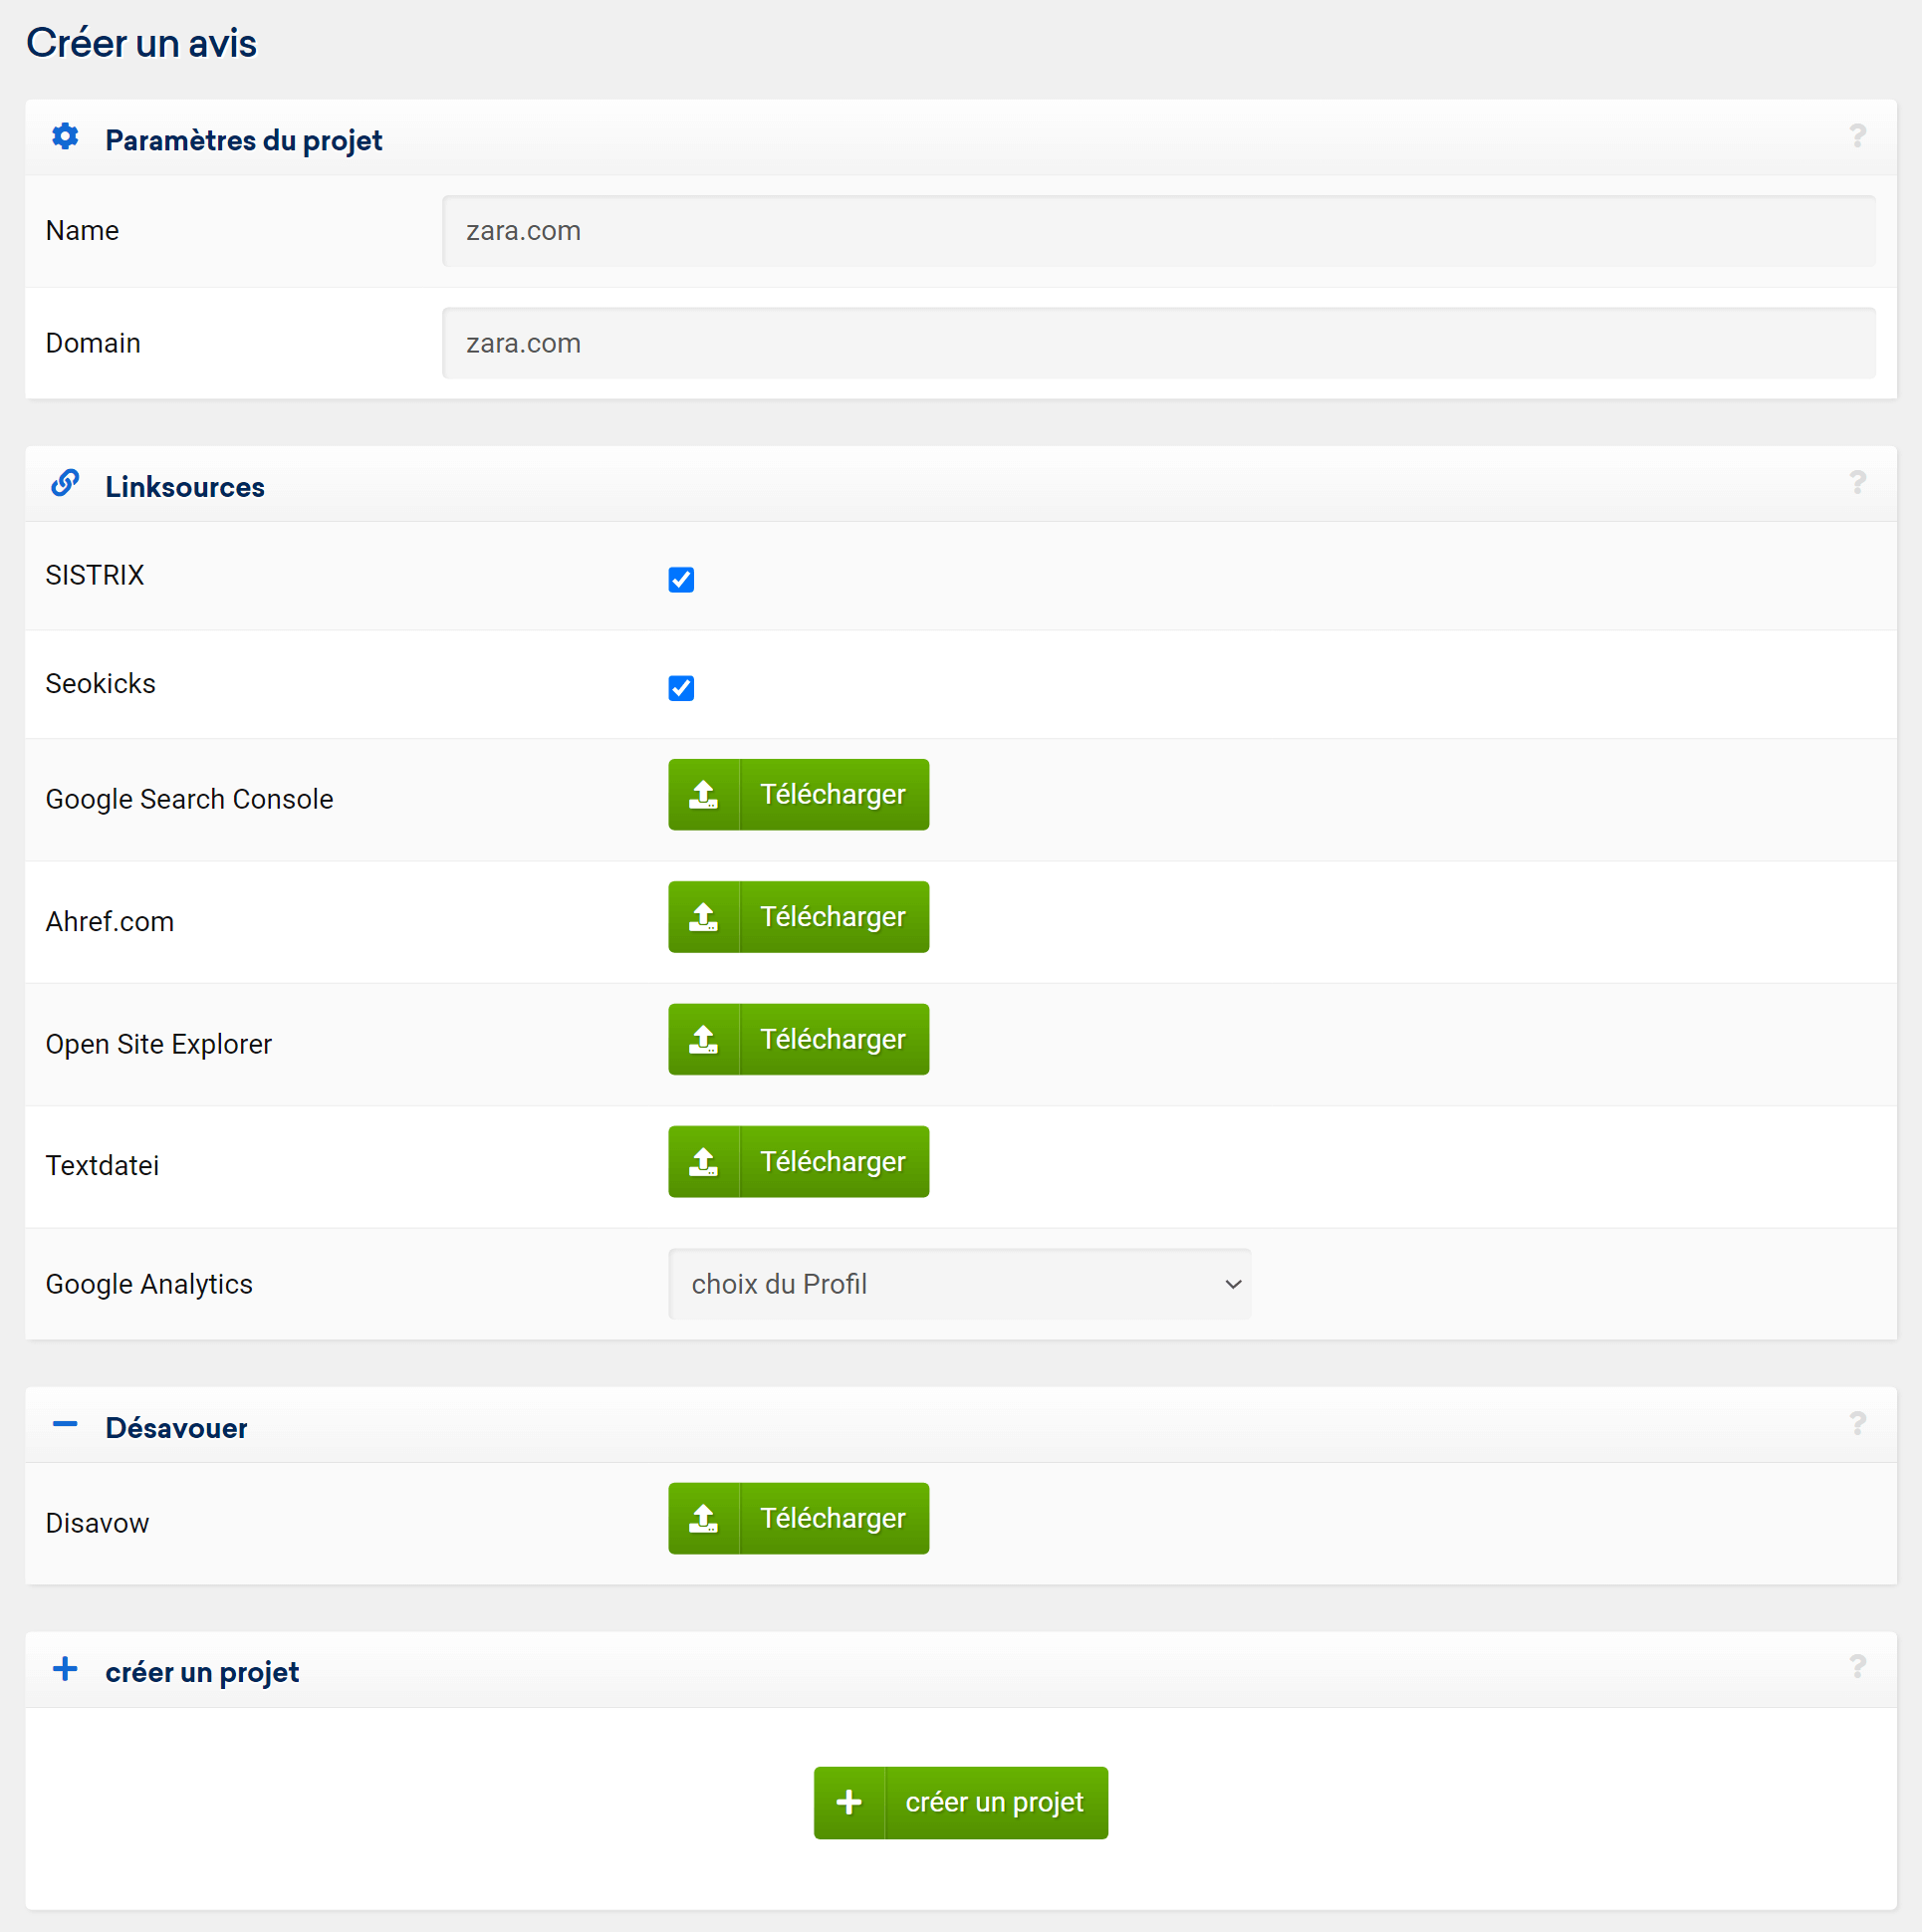Click the gear icon beside Paramètres du projet
This screenshot has width=1922, height=1932.
pos(65,136)
